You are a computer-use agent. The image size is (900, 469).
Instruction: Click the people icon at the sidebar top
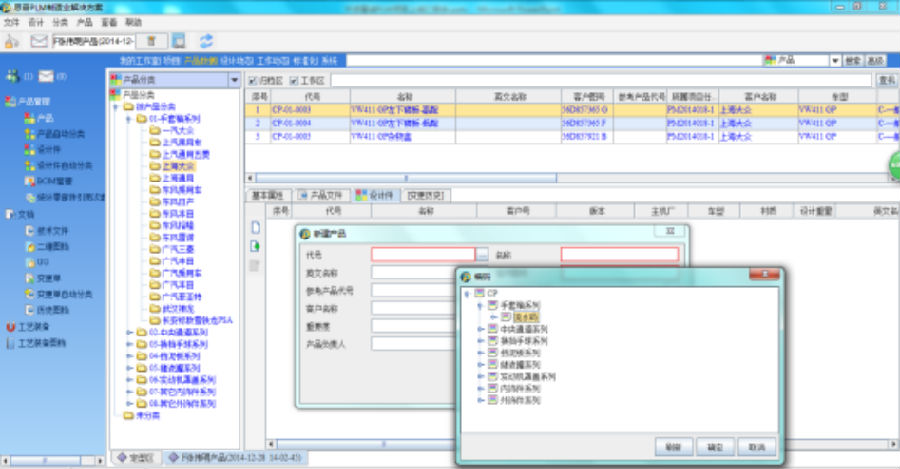point(13,76)
